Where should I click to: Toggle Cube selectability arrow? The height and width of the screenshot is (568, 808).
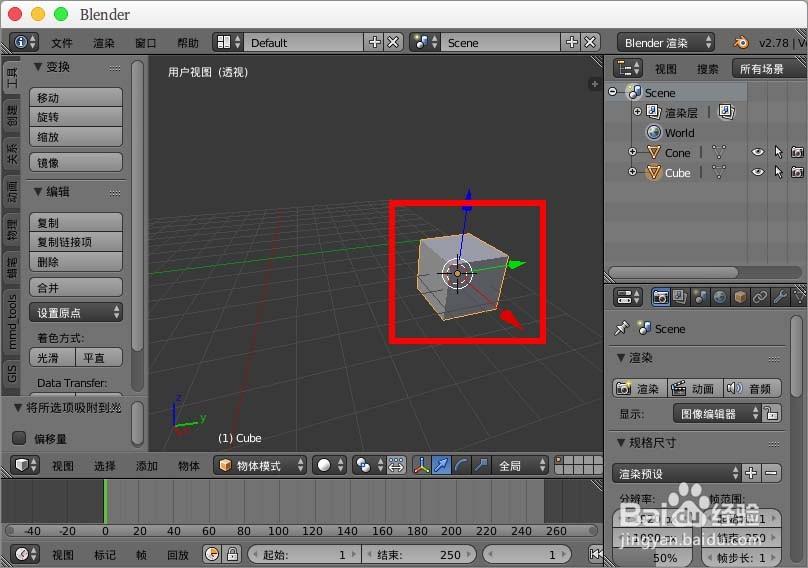tap(778, 172)
